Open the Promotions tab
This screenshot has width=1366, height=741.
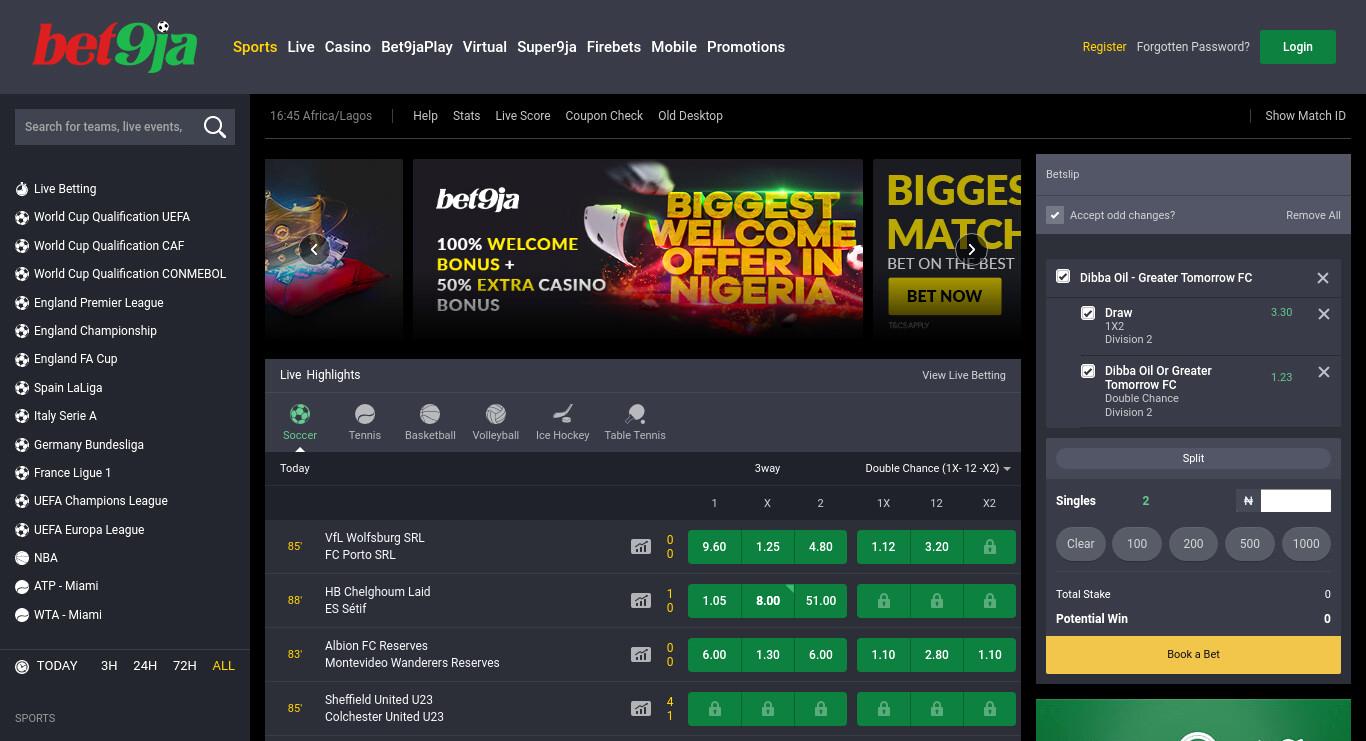pyautogui.click(x=746, y=47)
